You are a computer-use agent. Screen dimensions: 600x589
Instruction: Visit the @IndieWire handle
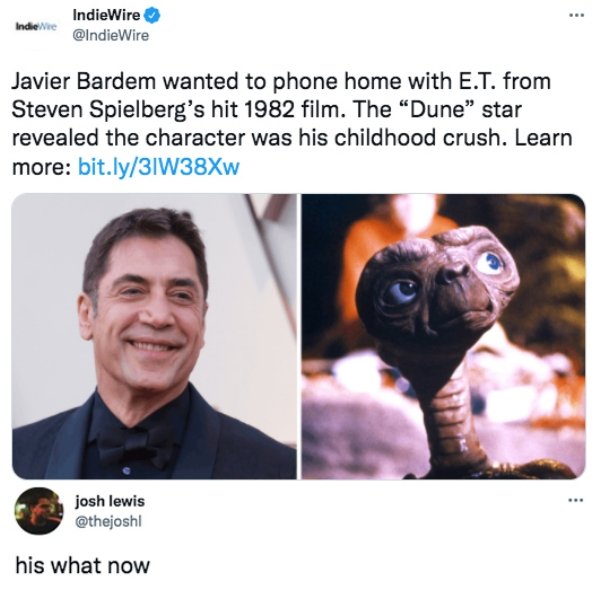click(110, 36)
